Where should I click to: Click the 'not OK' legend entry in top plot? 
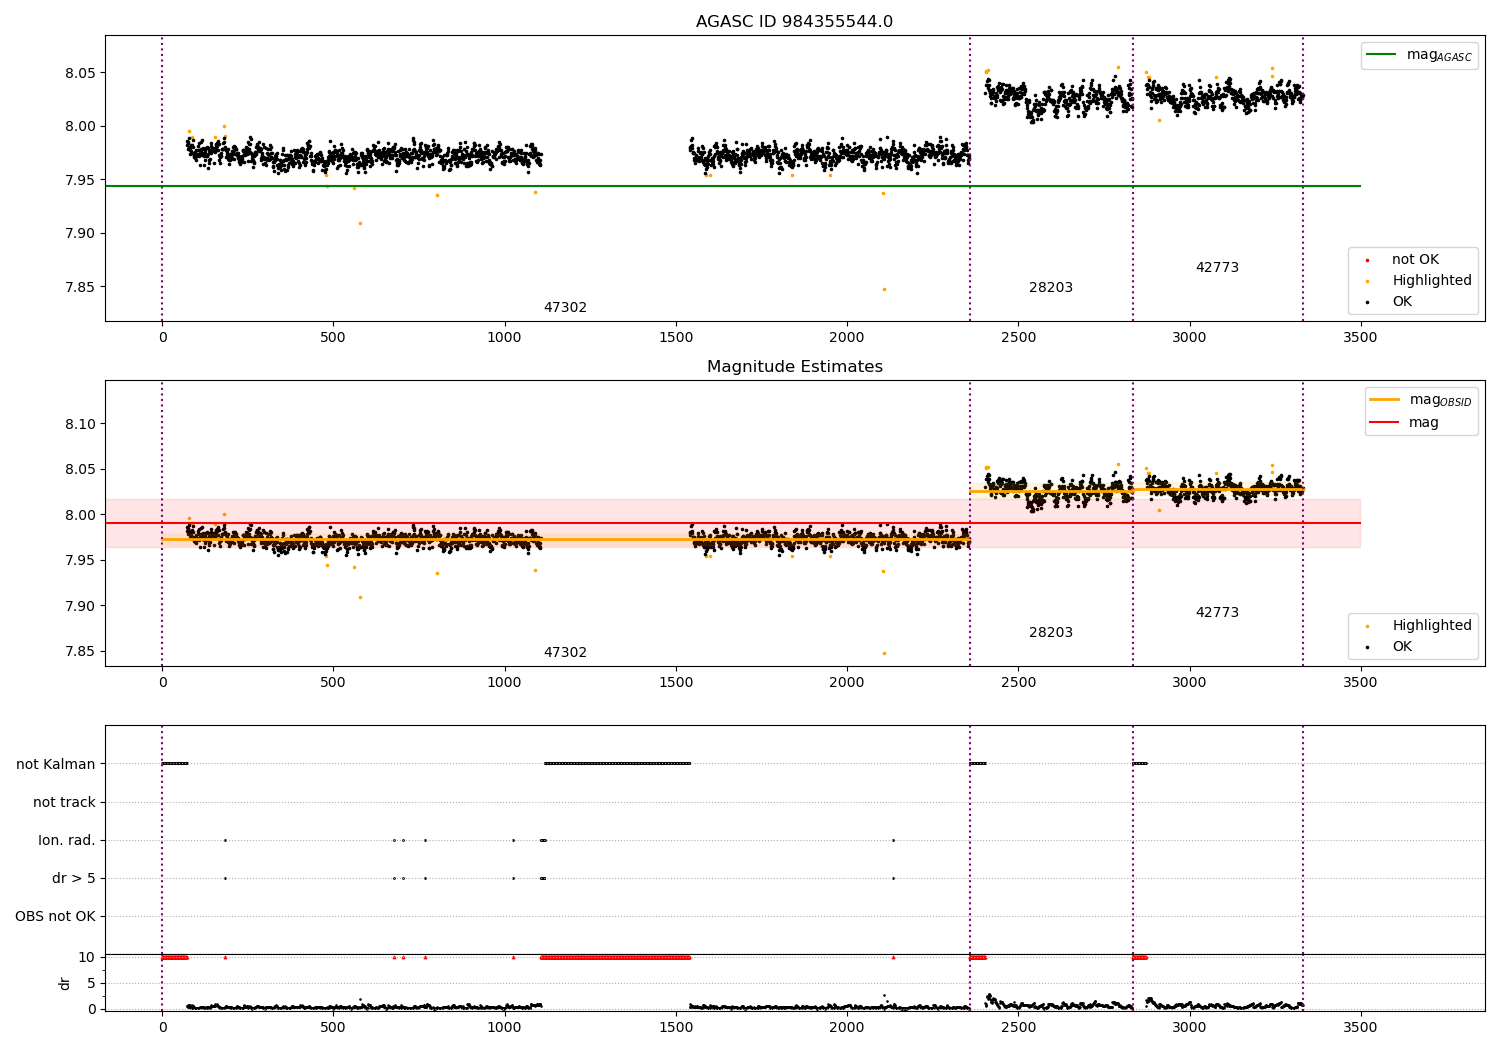pos(1415,260)
